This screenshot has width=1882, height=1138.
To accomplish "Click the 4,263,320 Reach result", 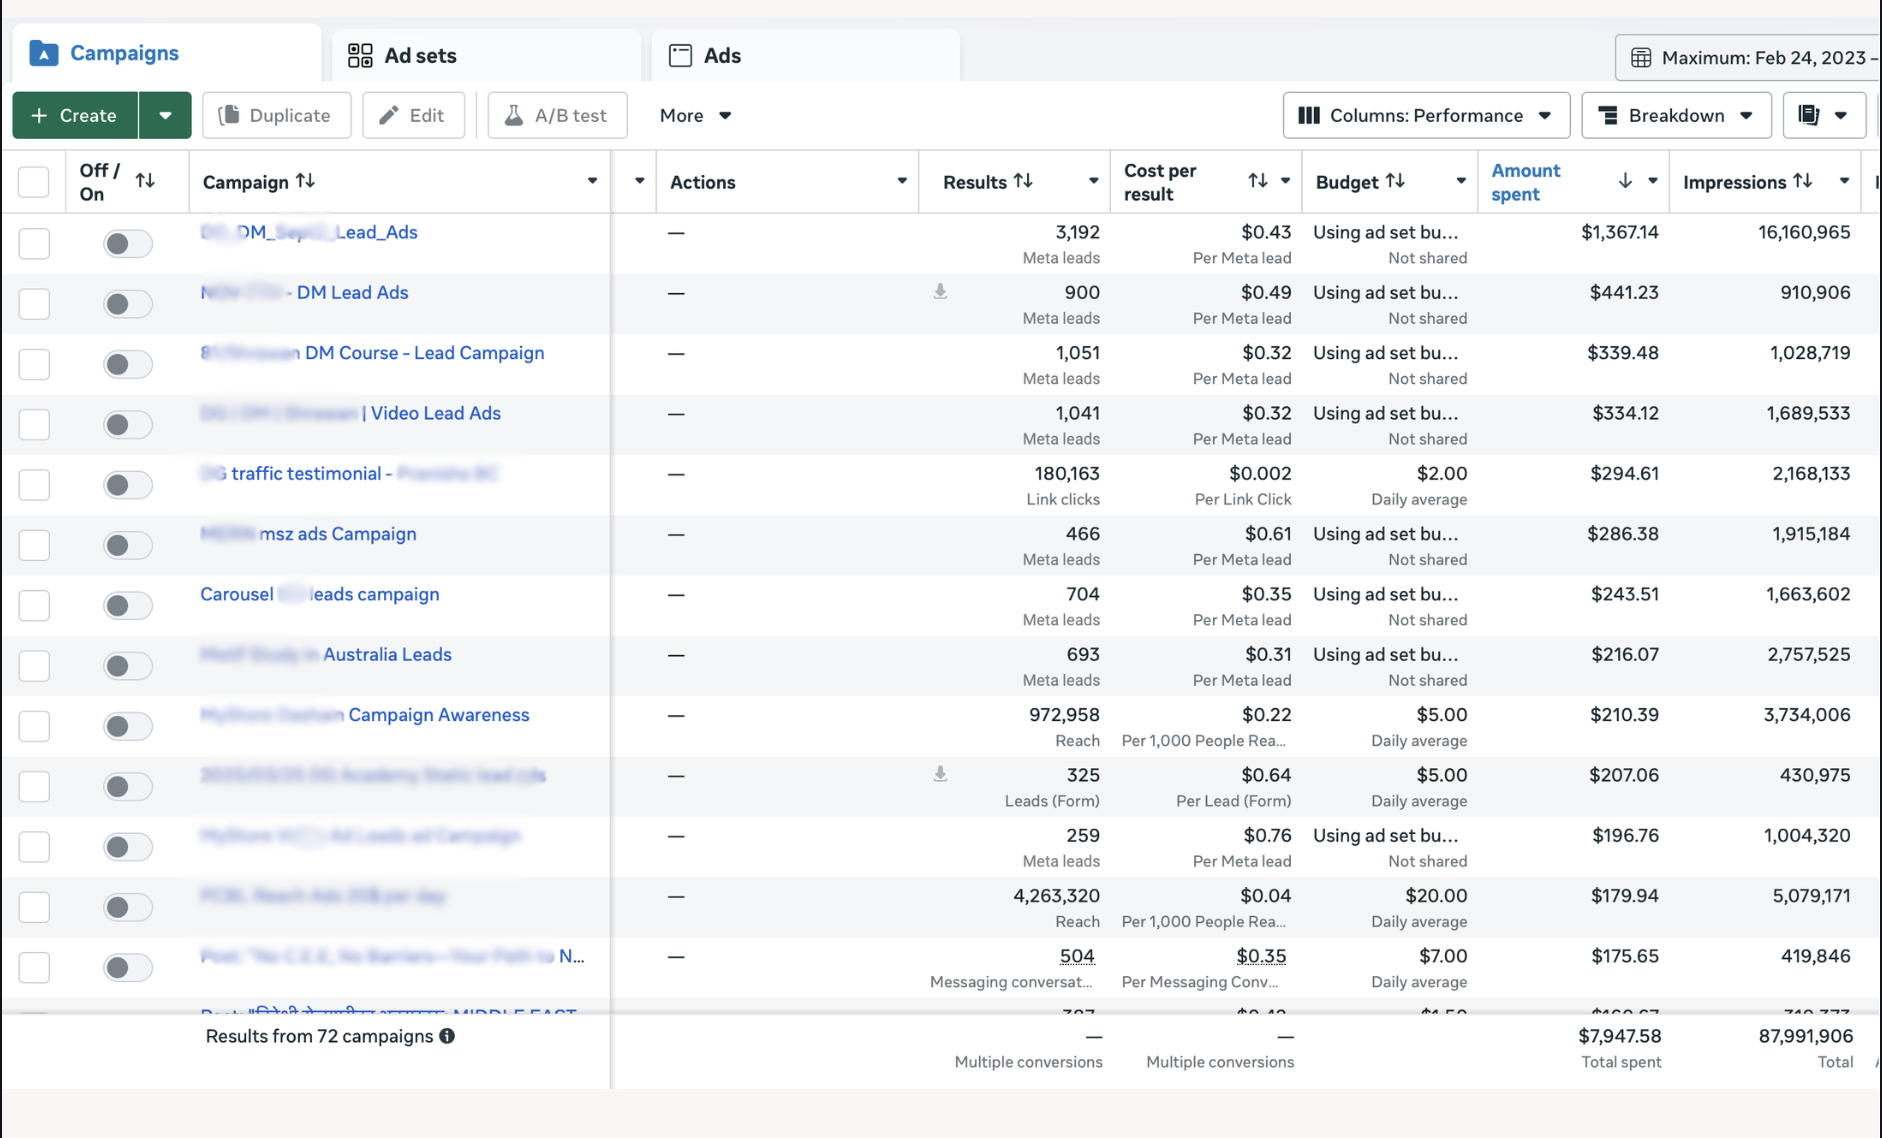I will (x=1056, y=895).
